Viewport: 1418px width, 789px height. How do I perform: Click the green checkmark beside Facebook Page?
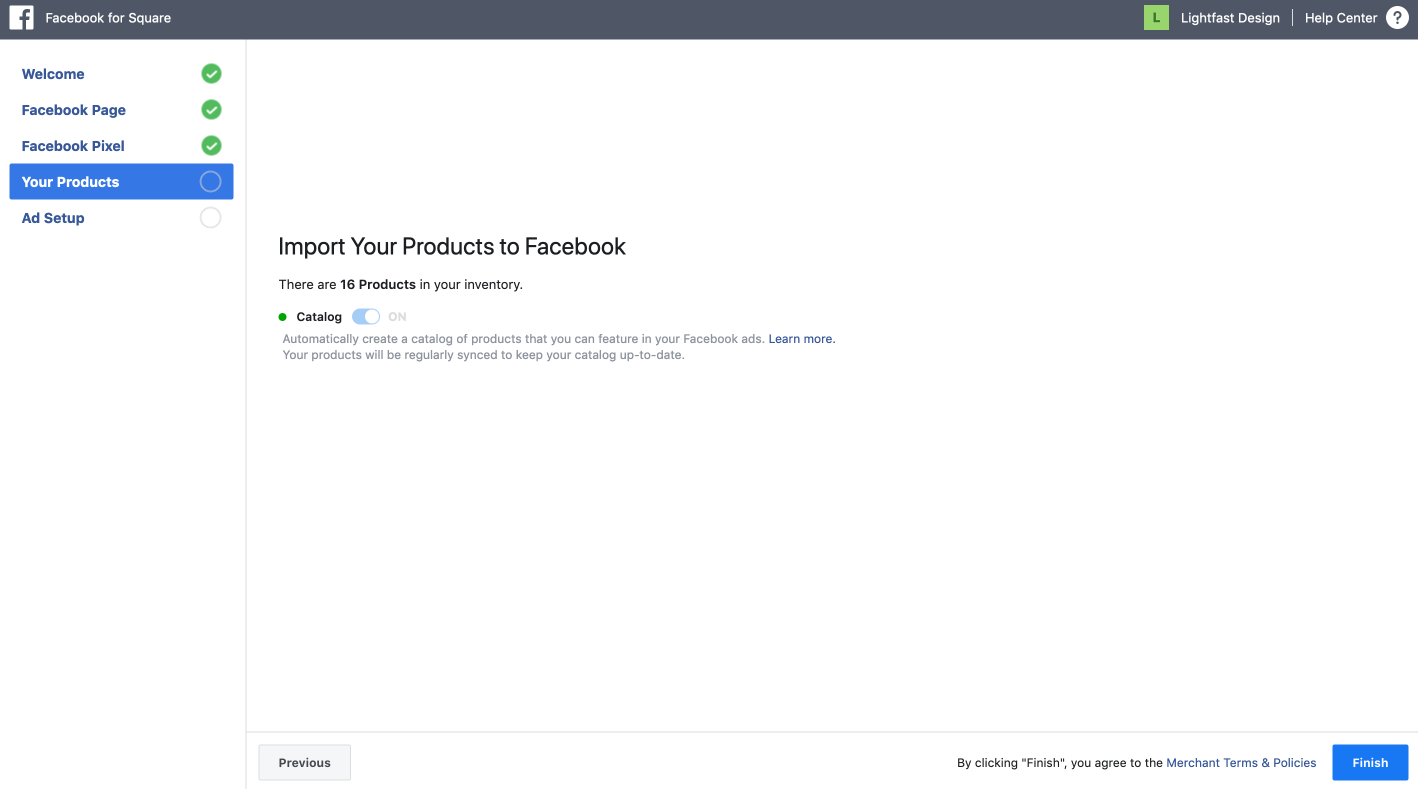tap(211, 109)
